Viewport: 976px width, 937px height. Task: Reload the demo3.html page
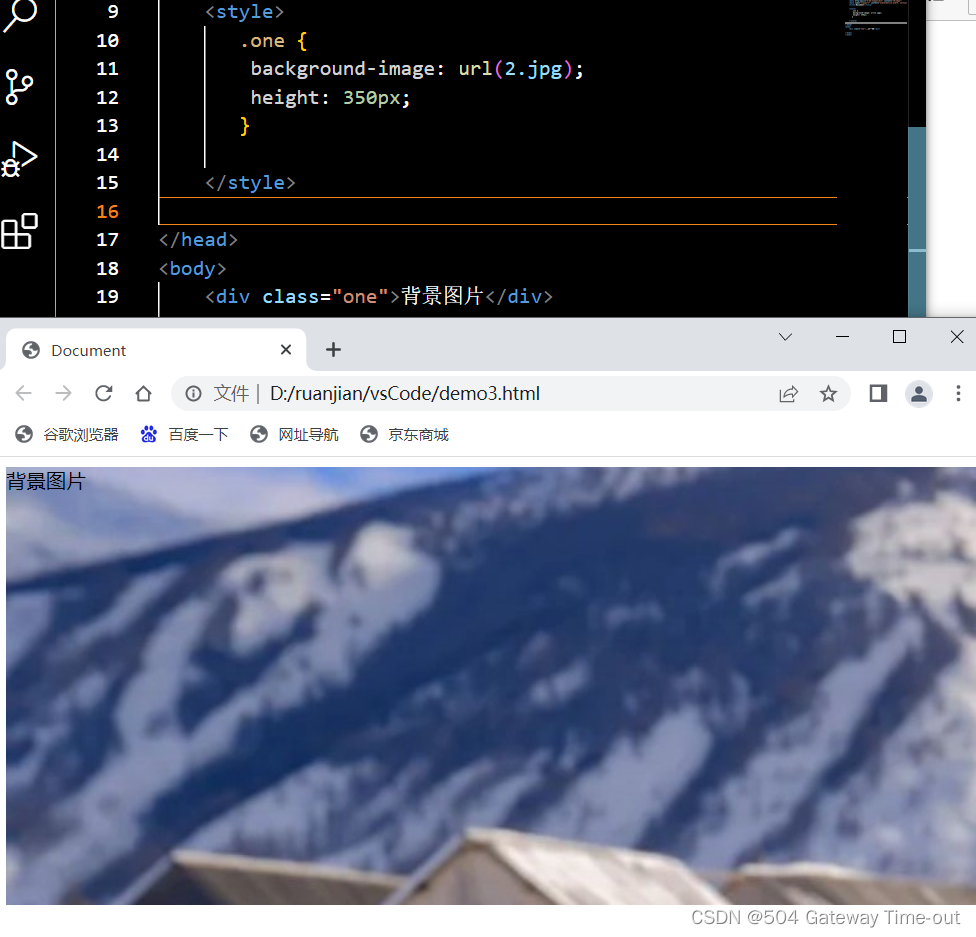(103, 393)
